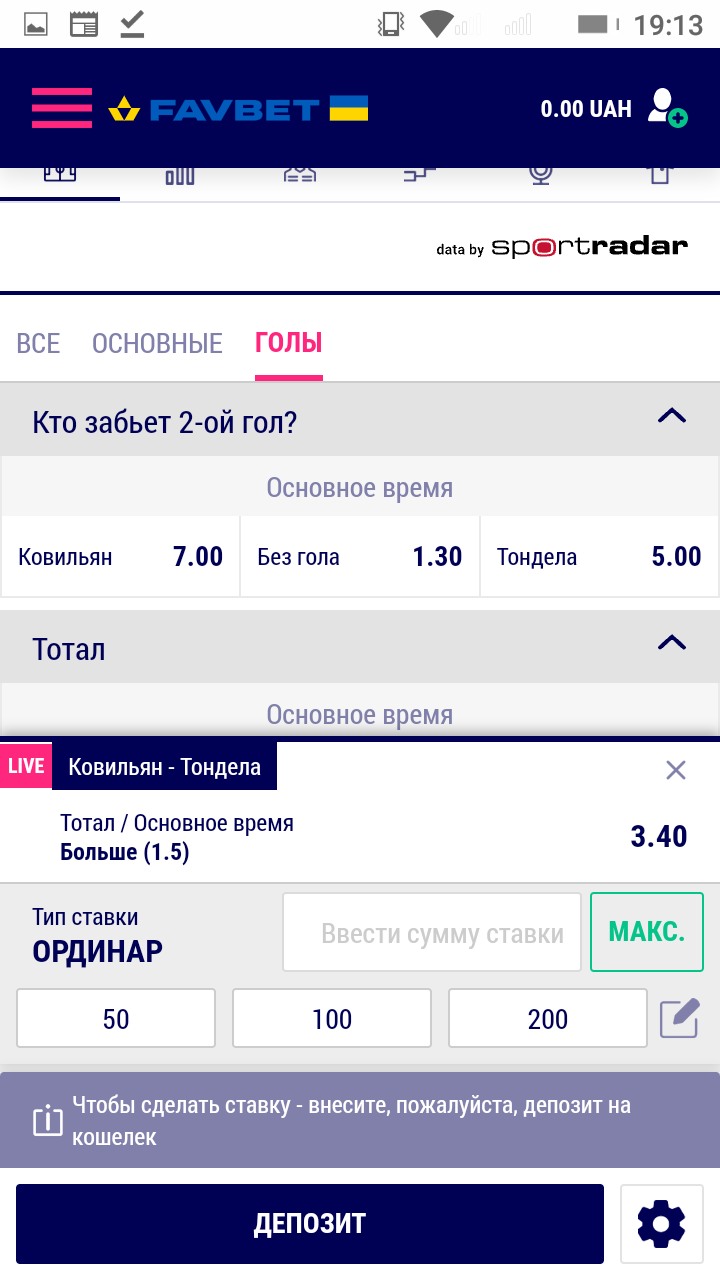Select the ГОЛЫ tab
The image size is (720, 1280).
[289, 344]
